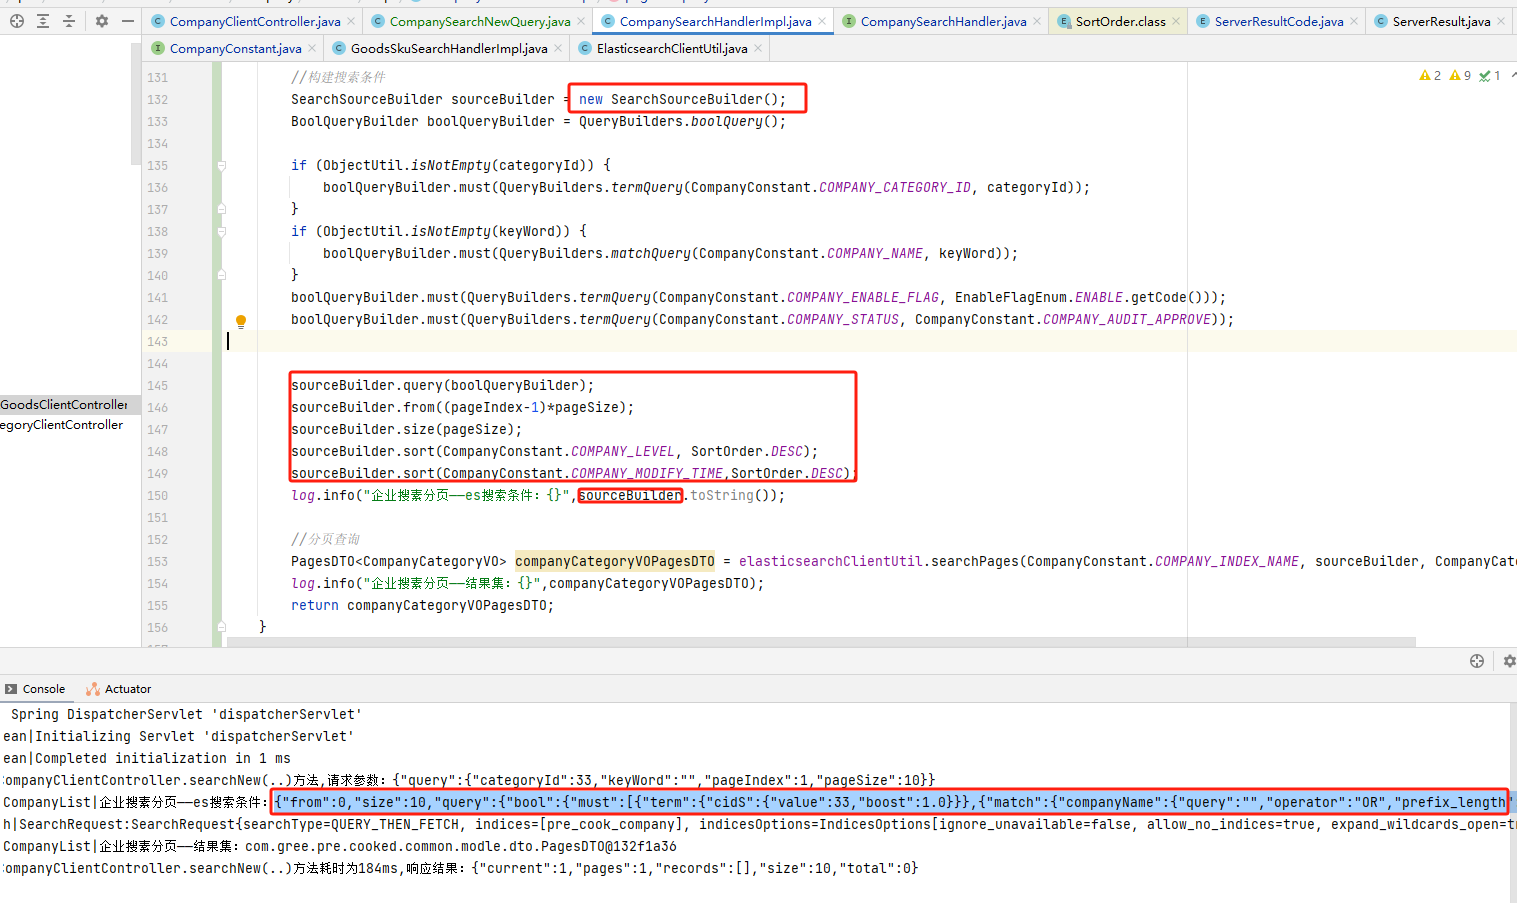Close CompanySearchHandlerImpl.java tab
Image resolution: width=1517 pixels, height=903 pixels.
click(822, 21)
